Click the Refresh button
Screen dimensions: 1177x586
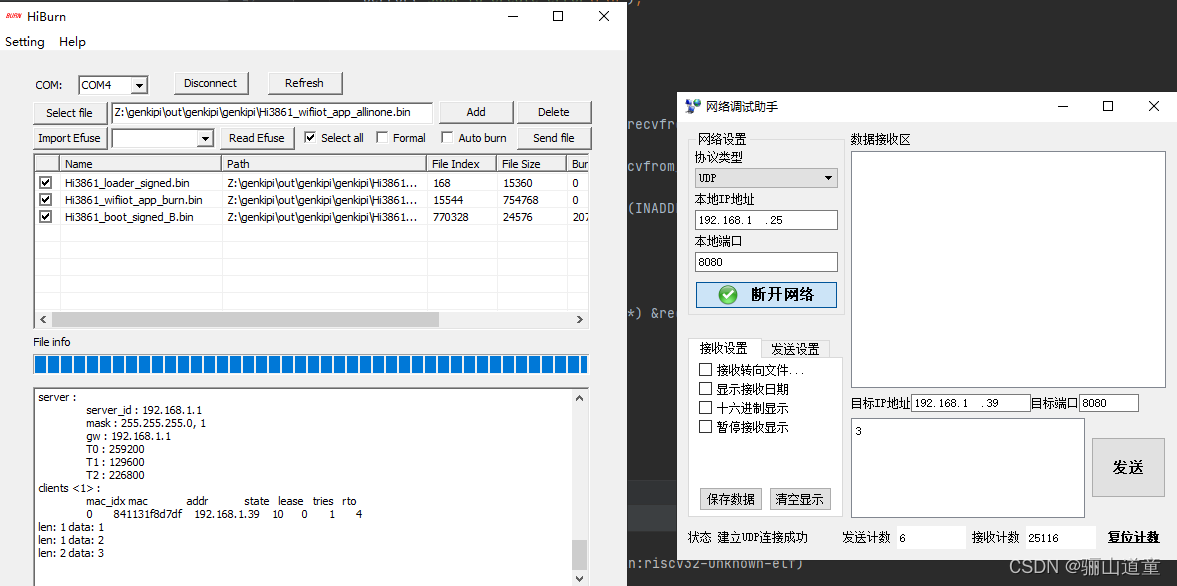[x=305, y=83]
